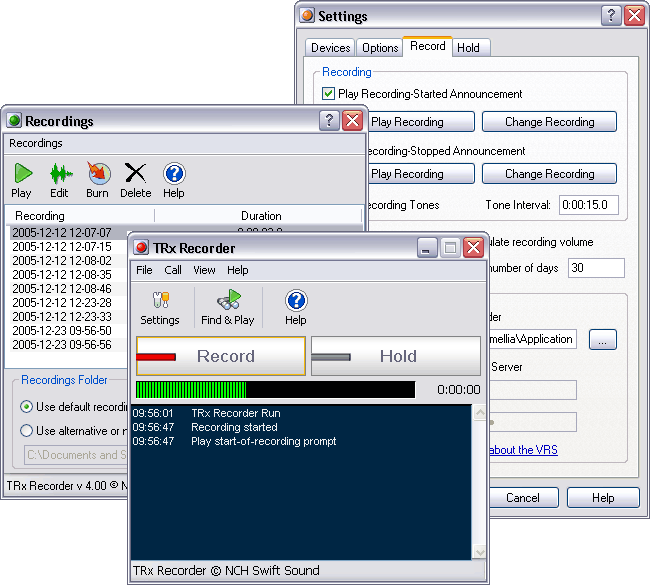Click the Help icon in TRx Recorder toolbar
650x585 pixels.
tap(296, 301)
